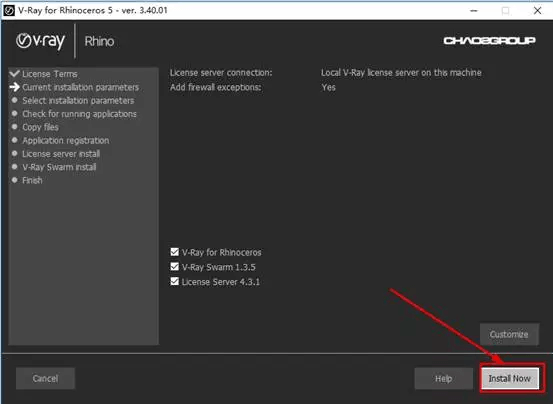
Task: Click the License server connection label
Action: [221, 73]
